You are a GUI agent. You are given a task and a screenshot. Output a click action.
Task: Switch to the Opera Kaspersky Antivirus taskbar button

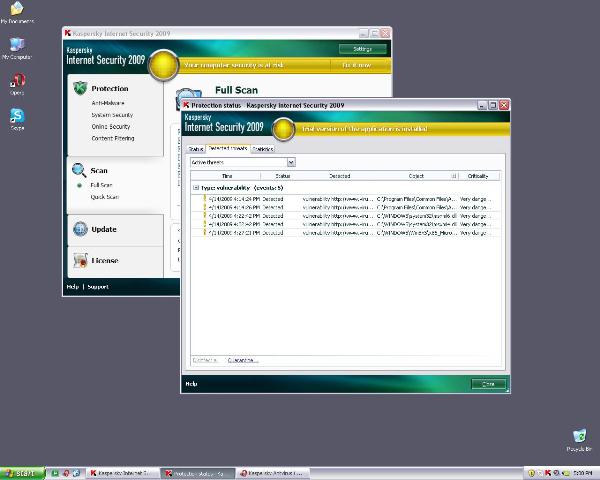point(273,473)
